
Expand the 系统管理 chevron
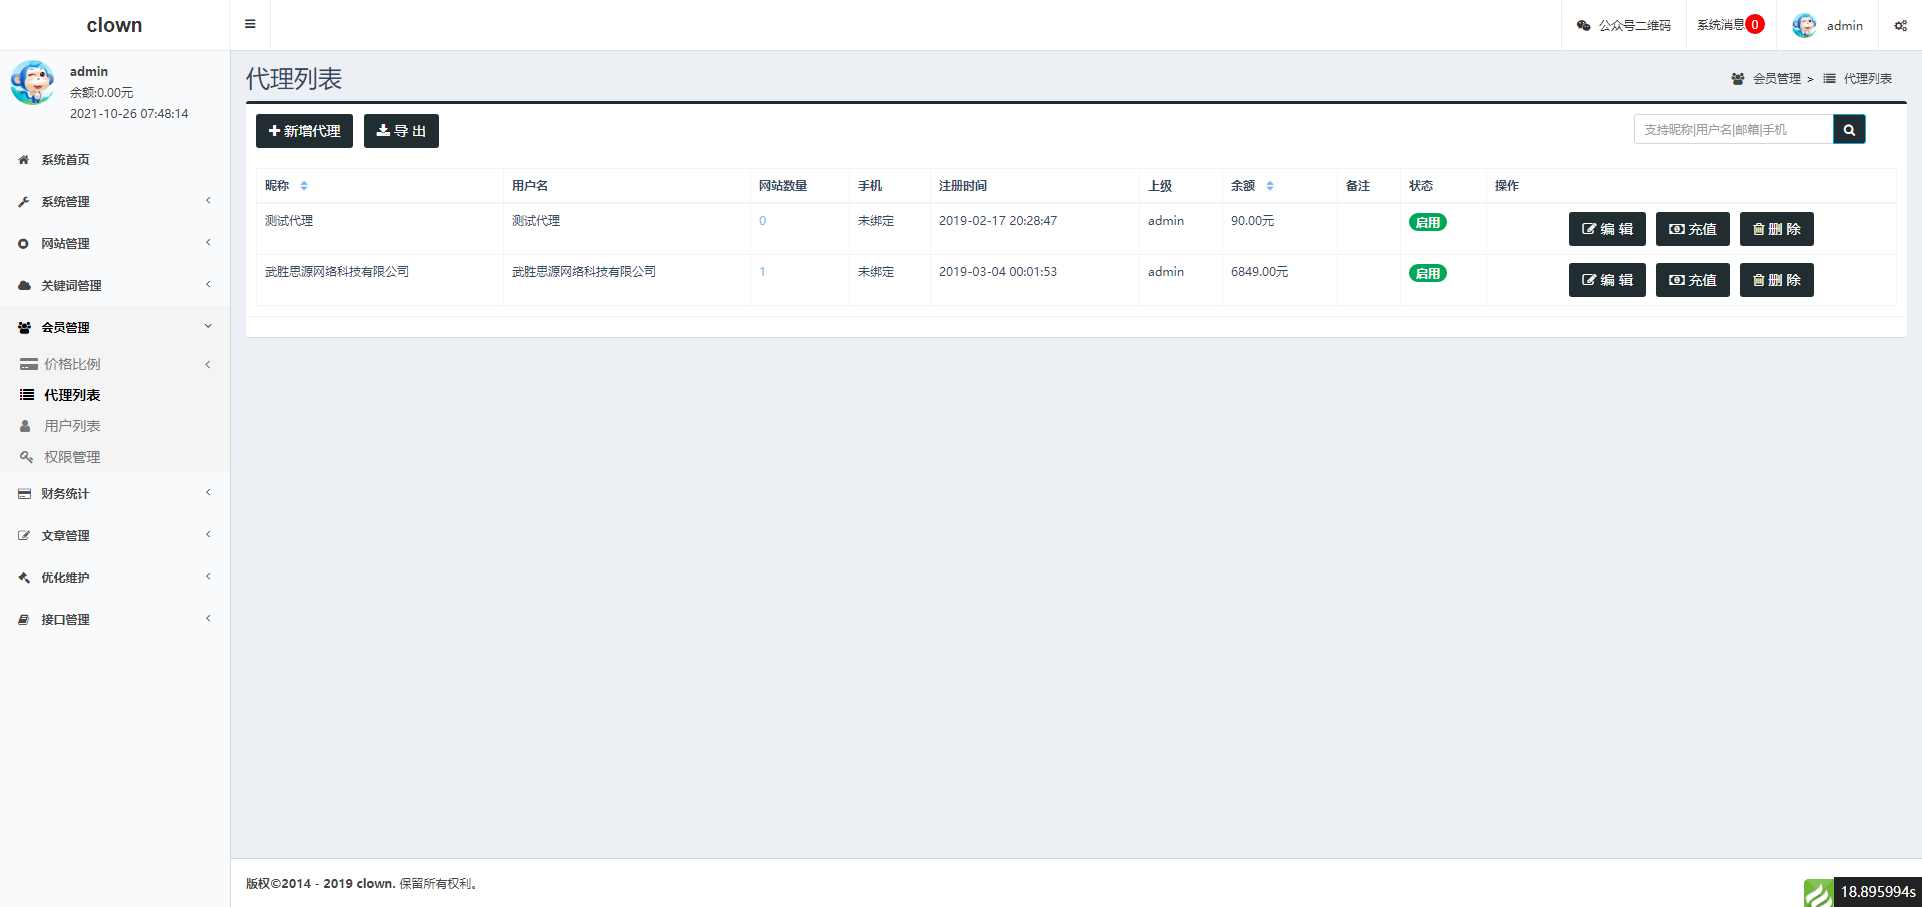[208, 201]
